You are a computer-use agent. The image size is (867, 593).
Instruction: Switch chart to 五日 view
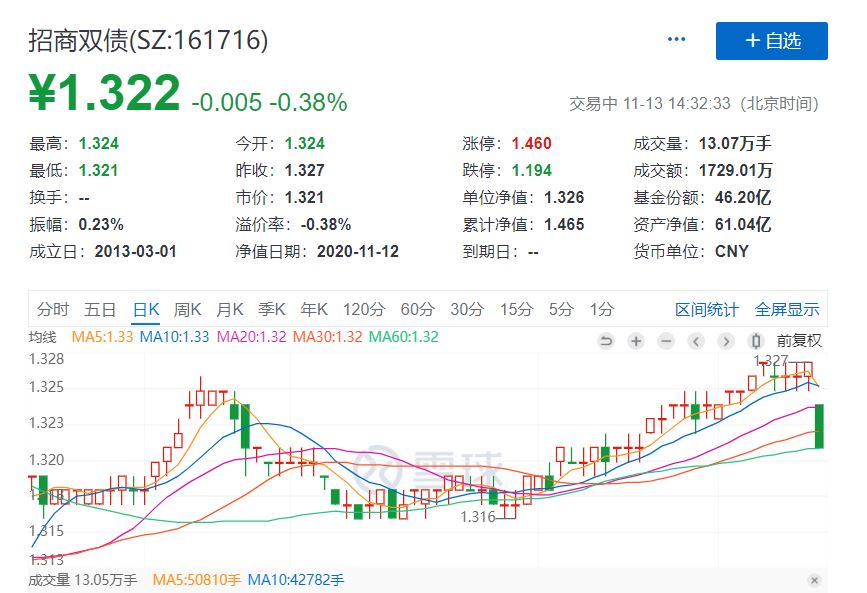(100, 309)
